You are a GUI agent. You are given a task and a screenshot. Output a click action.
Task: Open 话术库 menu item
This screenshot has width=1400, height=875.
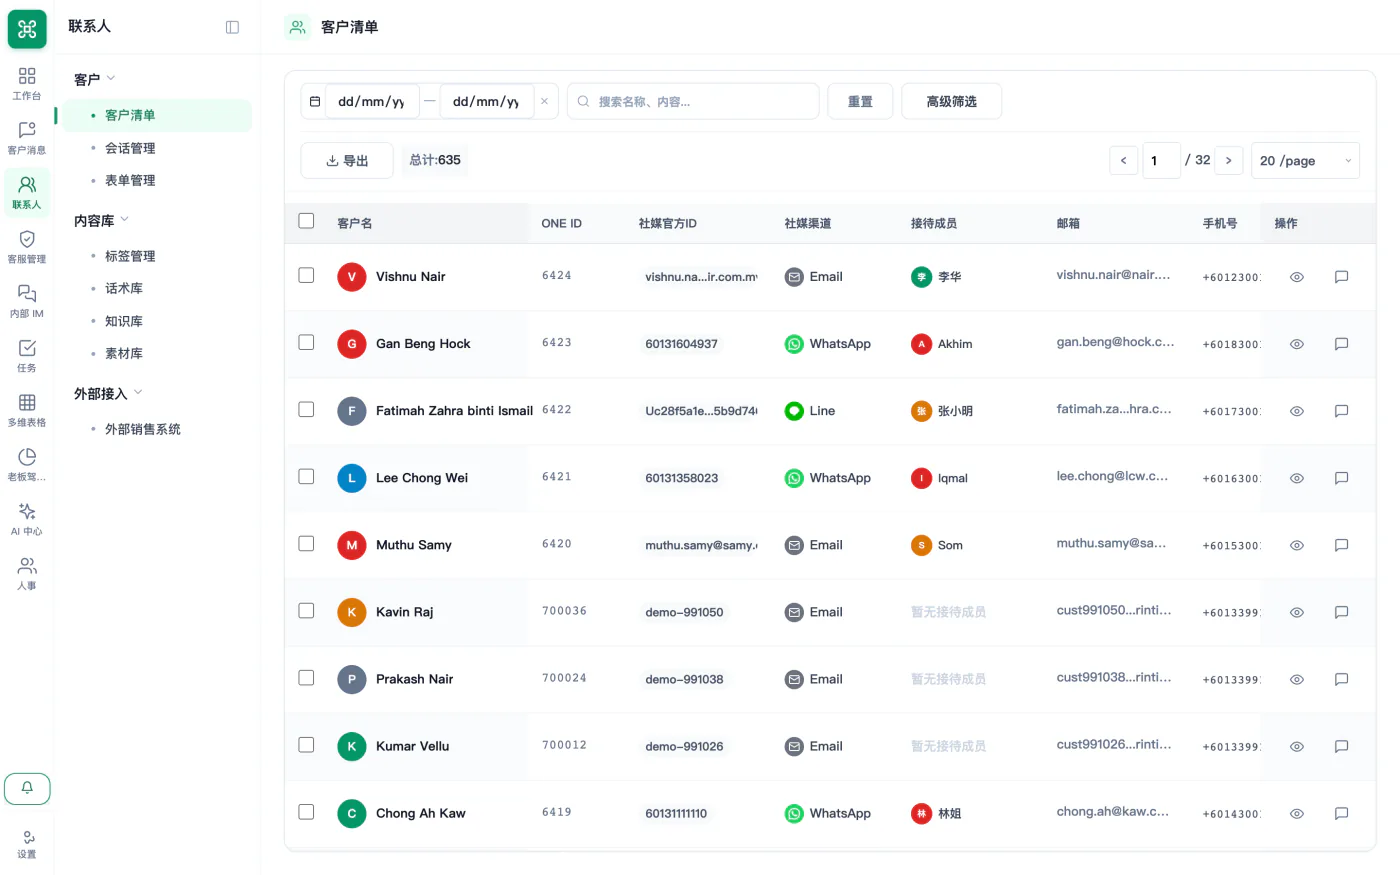157,288
